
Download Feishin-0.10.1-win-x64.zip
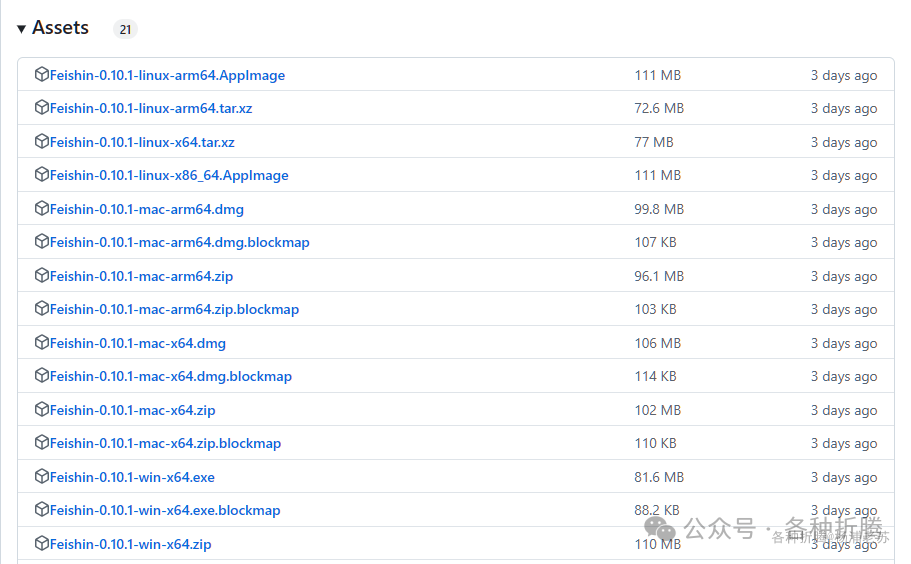pos(131,544)
